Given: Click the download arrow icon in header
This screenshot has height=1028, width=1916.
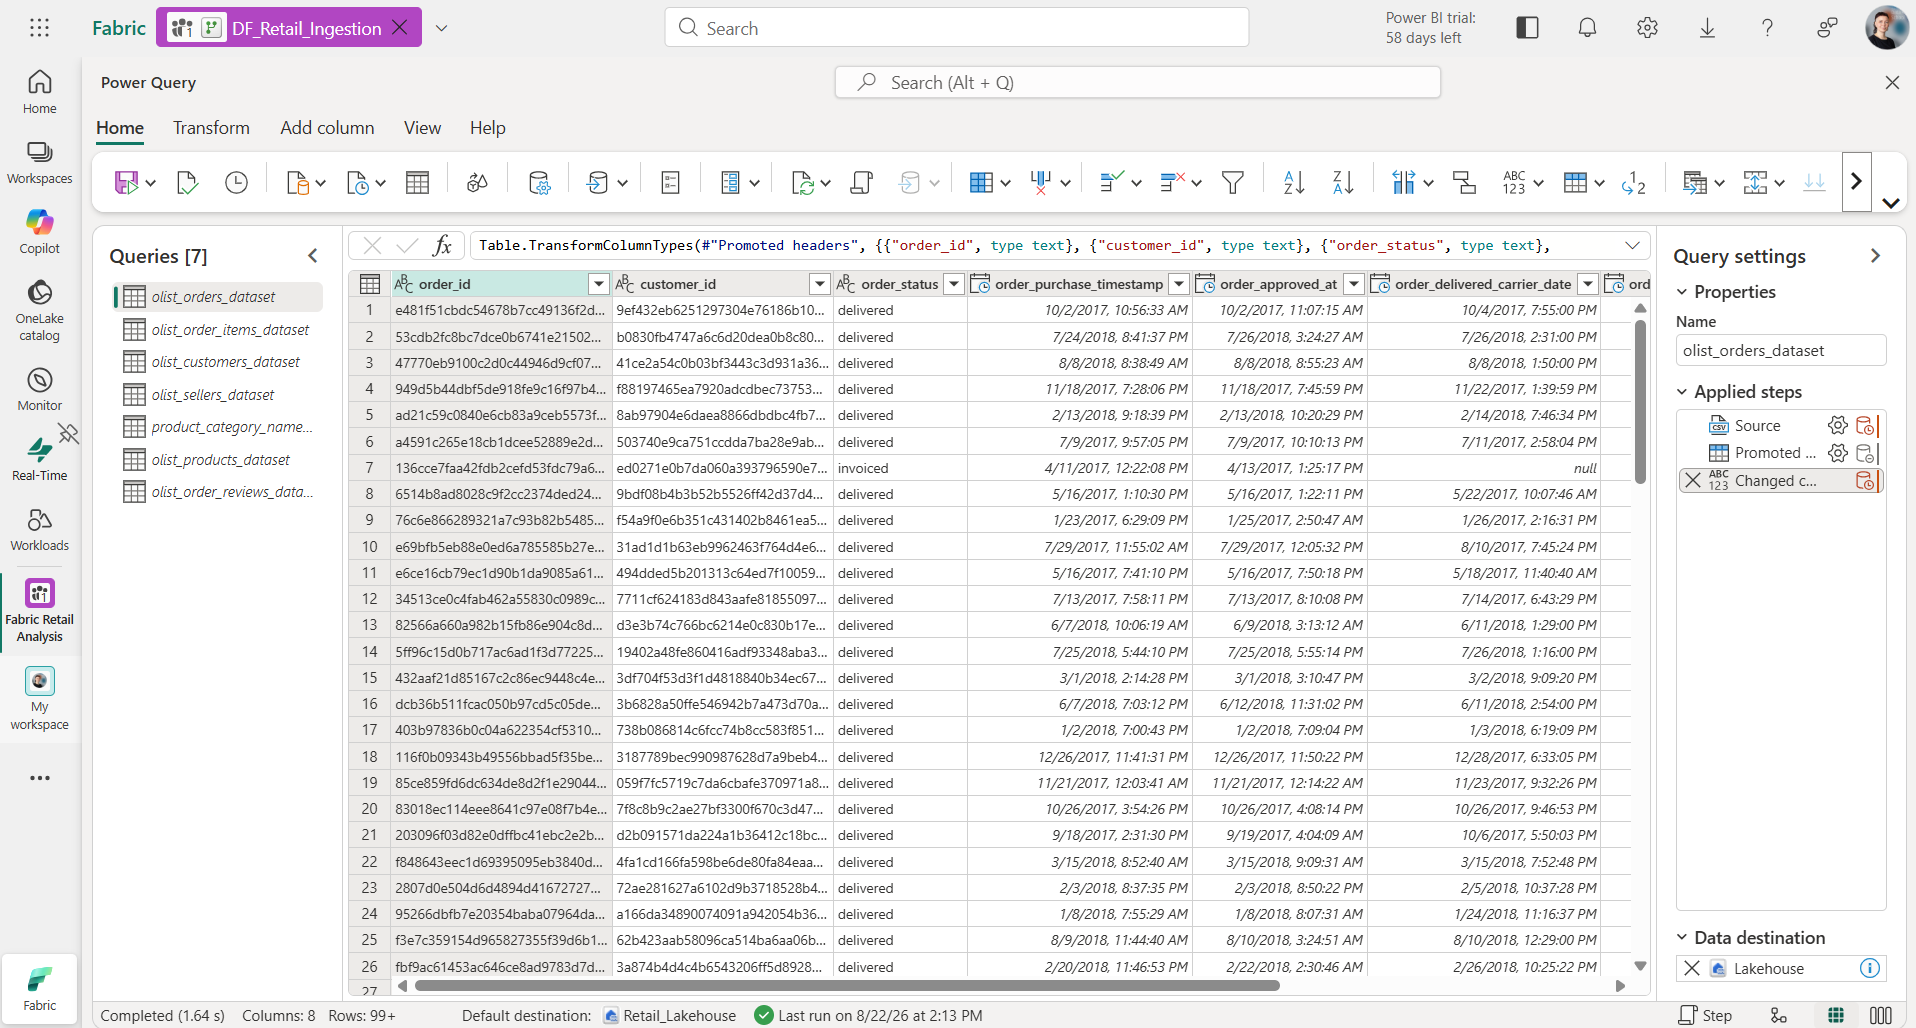Looking at the screenshot, I should coord(1707,28).
